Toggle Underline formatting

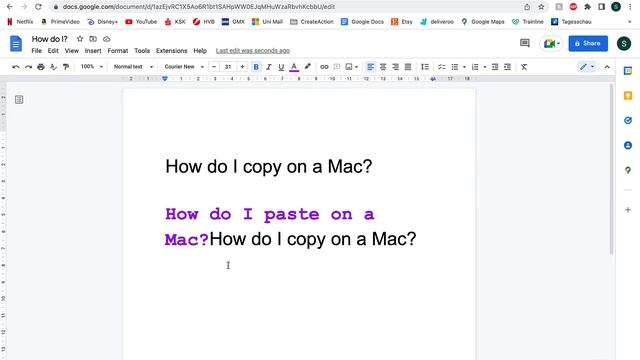click(x=281, y=67)
